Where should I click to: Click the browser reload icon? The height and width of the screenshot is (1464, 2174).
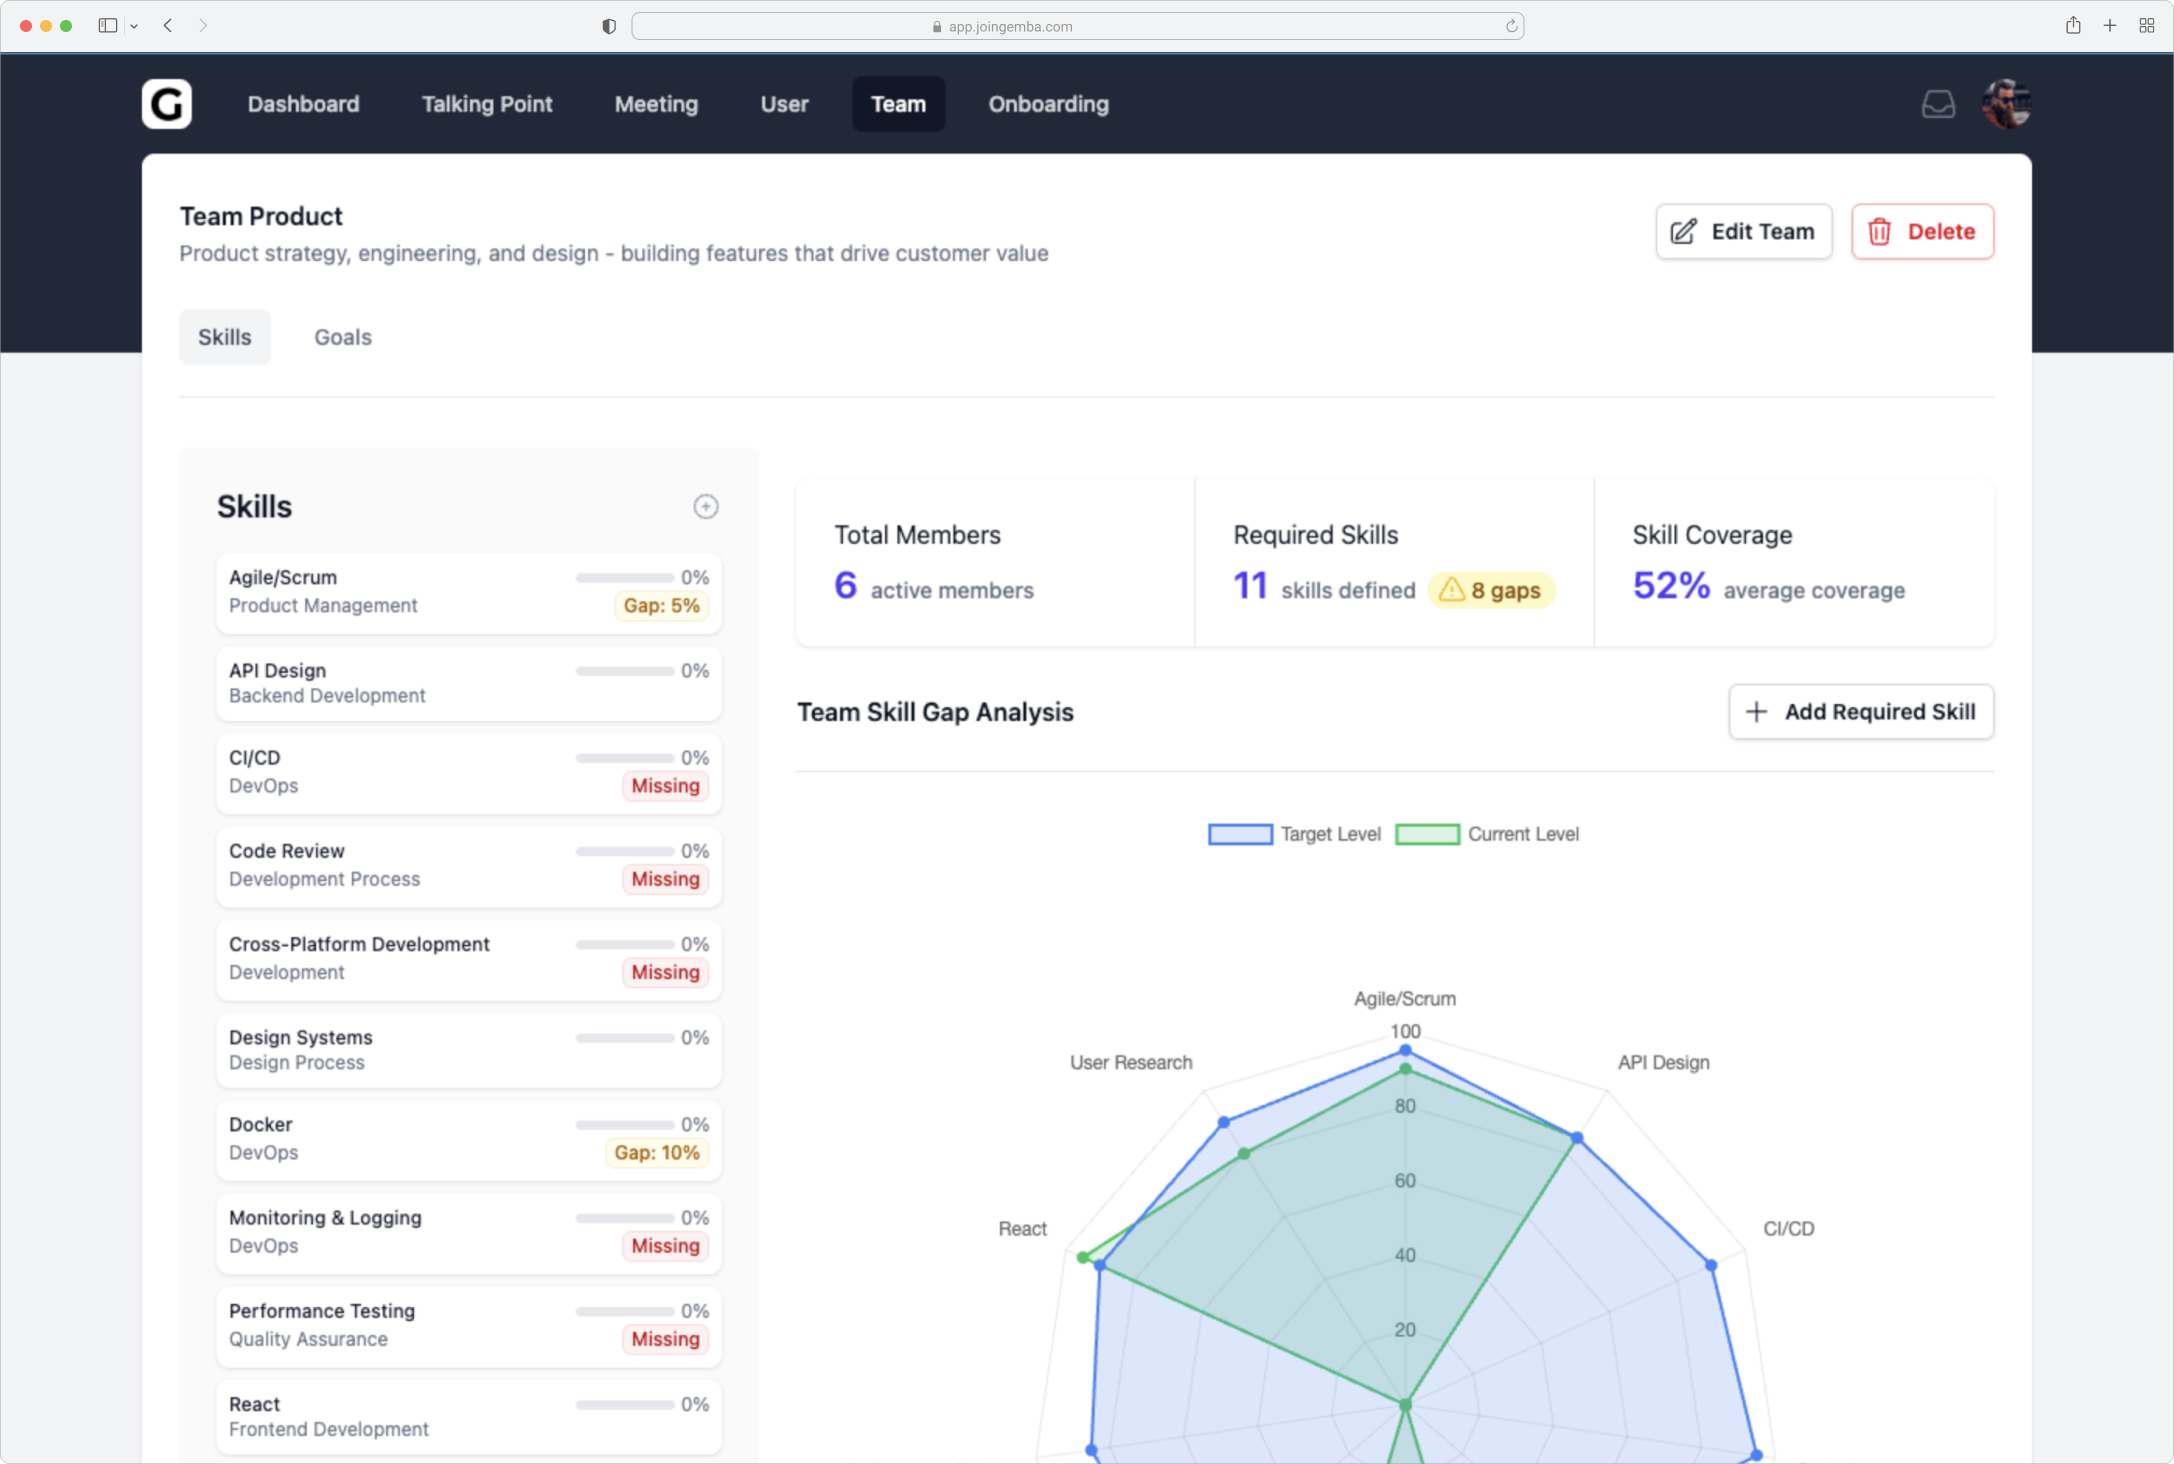click(x=1511, y=27)
